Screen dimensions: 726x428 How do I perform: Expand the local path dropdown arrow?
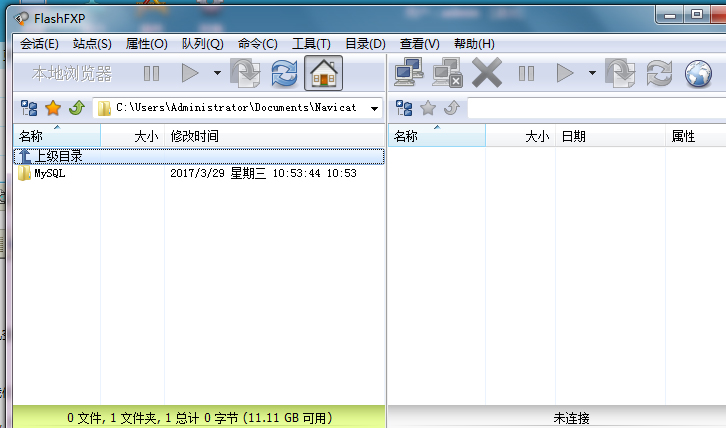point(375,108)
